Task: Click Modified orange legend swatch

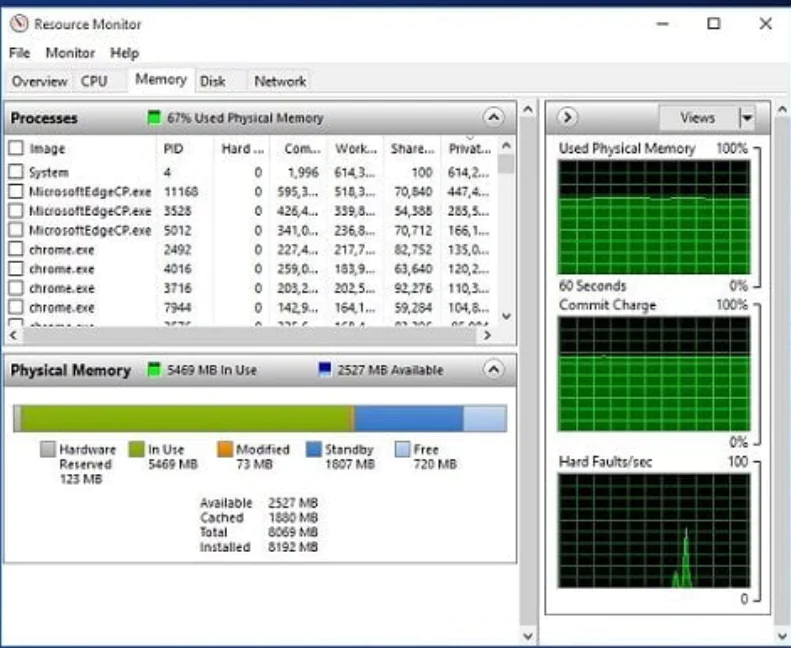Action: [225, 449]
